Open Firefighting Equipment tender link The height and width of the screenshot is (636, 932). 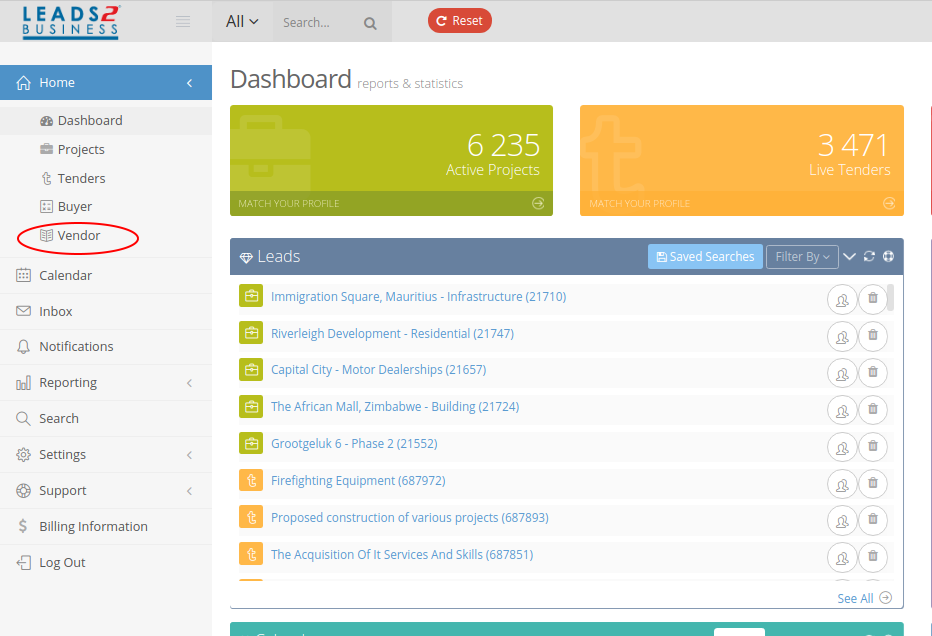coord(358,480)
